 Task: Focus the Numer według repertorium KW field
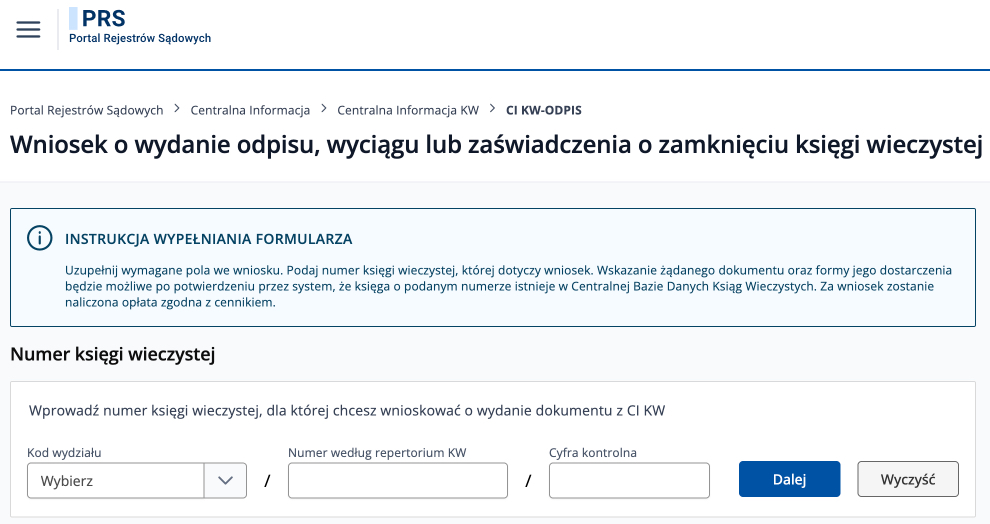398,480
